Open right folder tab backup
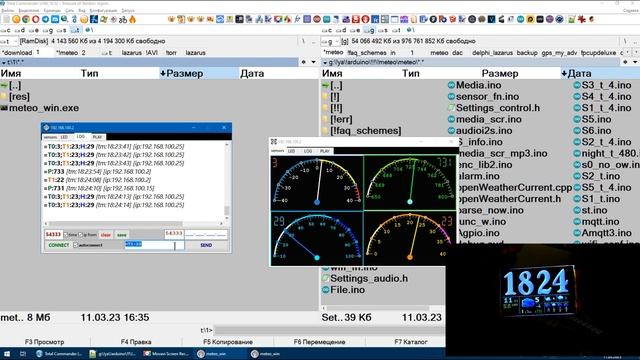The image size is (640, 360). pos(527,53)
